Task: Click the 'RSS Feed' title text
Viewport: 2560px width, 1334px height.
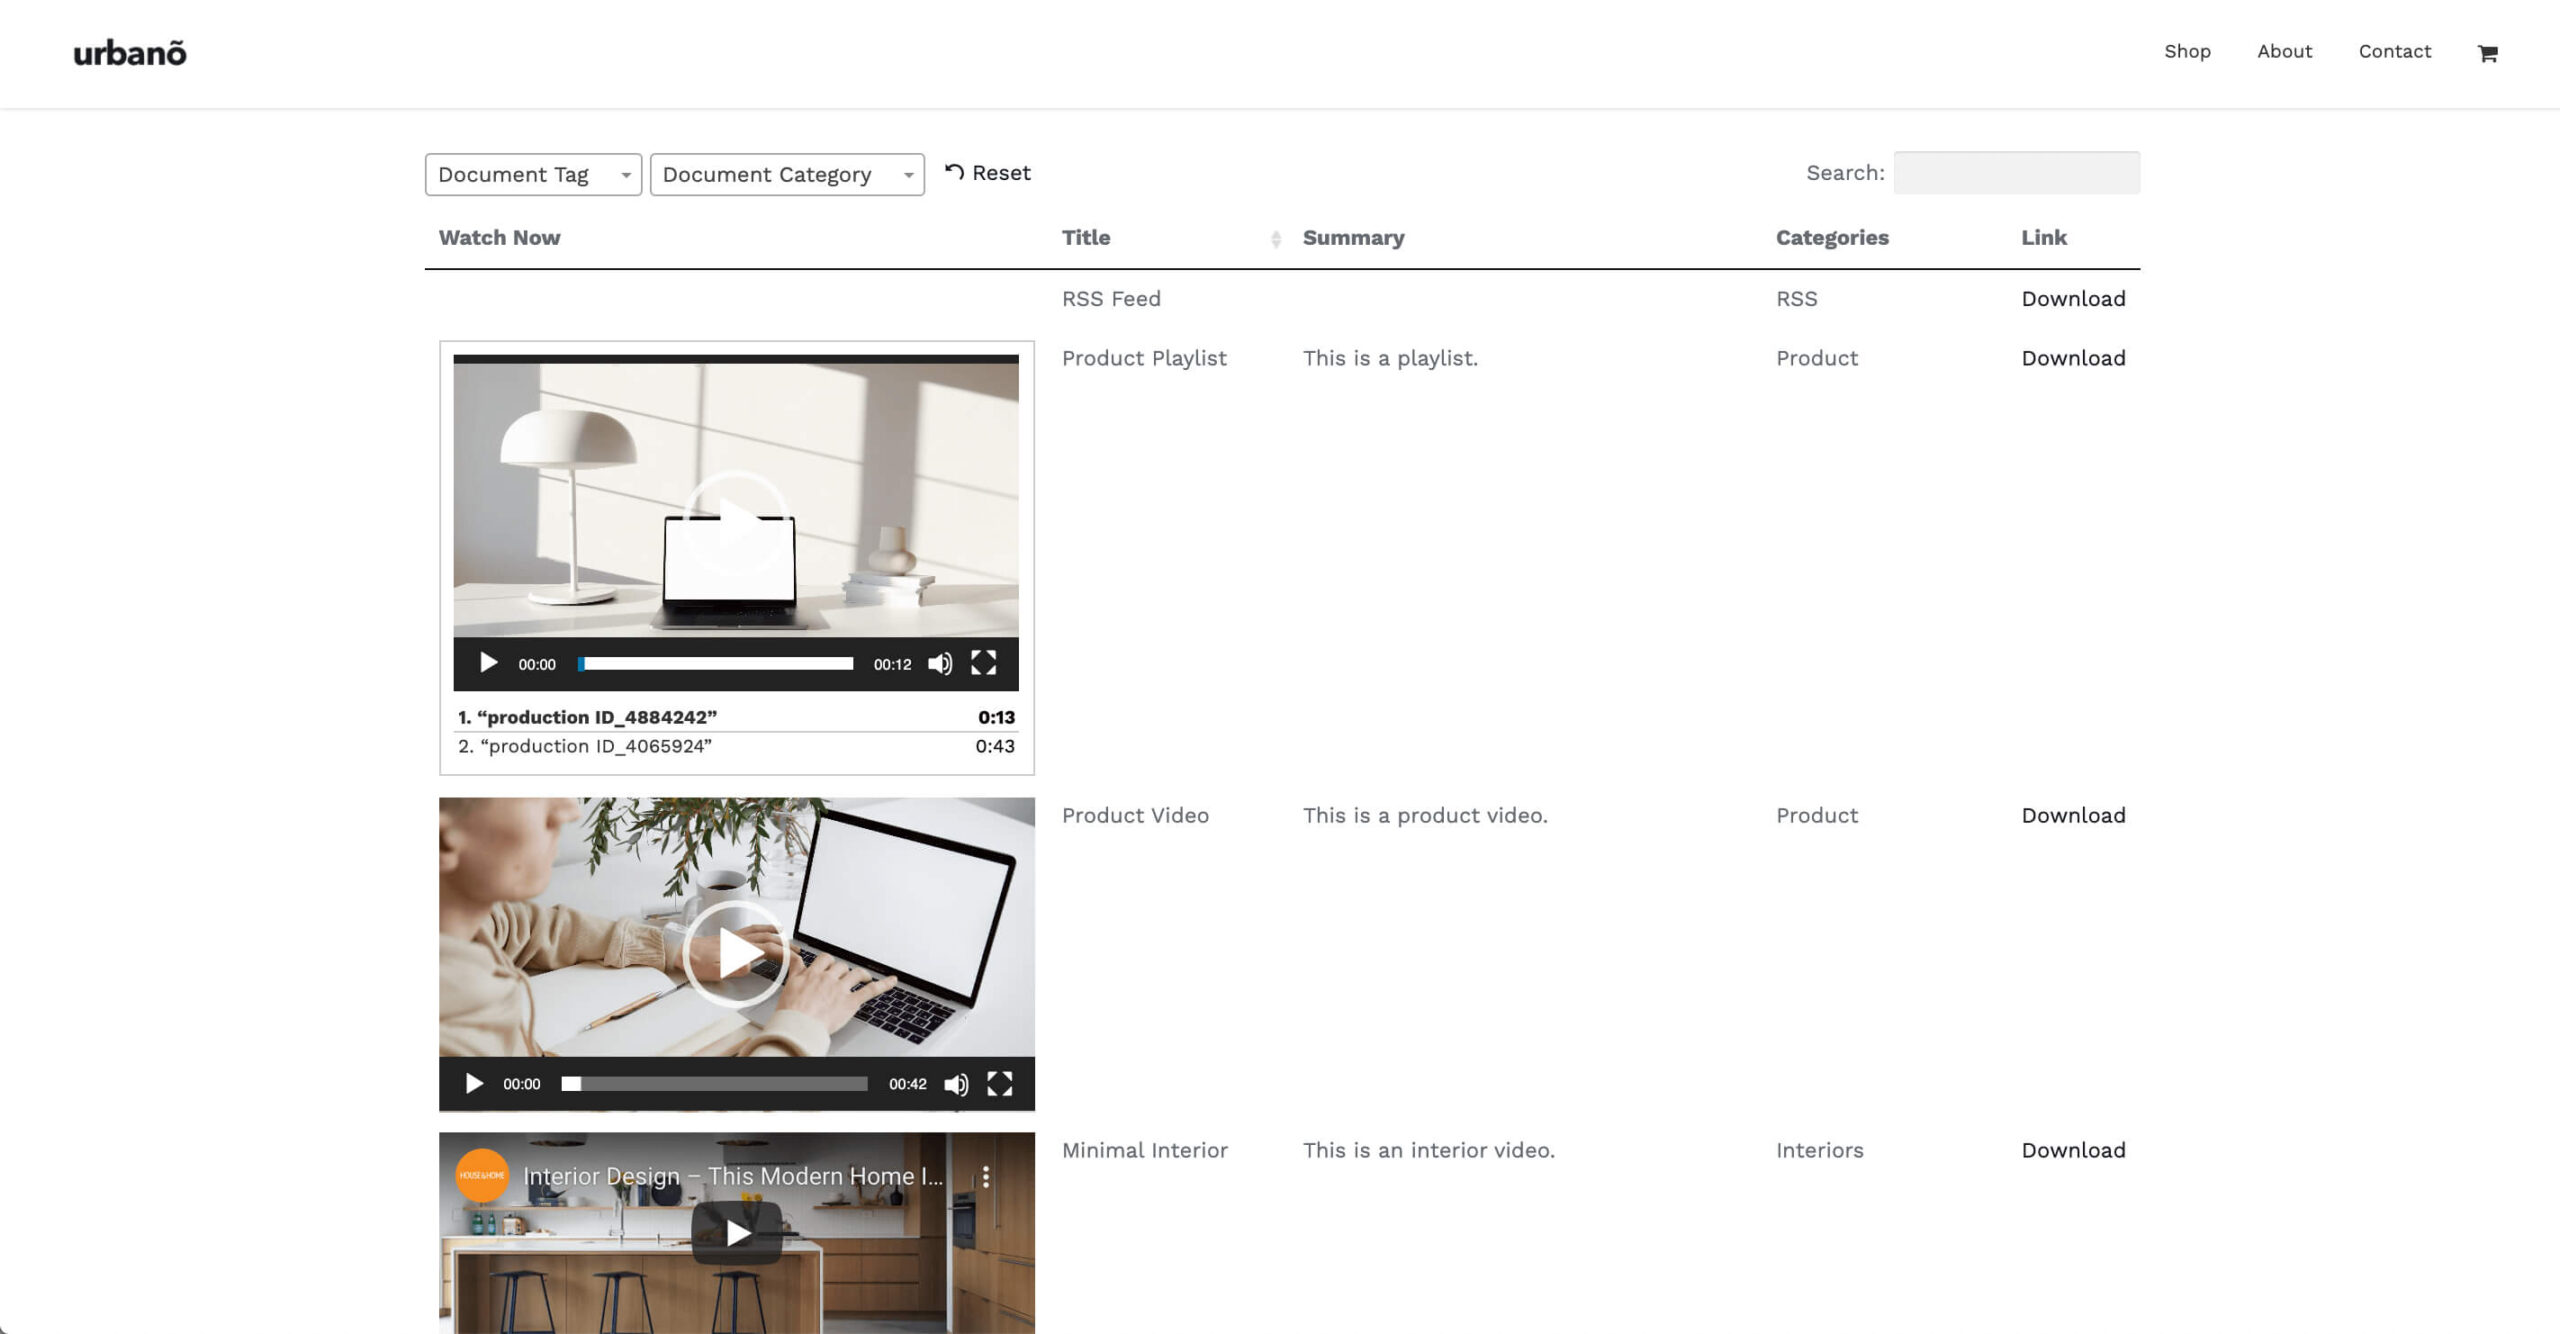Action: [x=1111, y=299]
